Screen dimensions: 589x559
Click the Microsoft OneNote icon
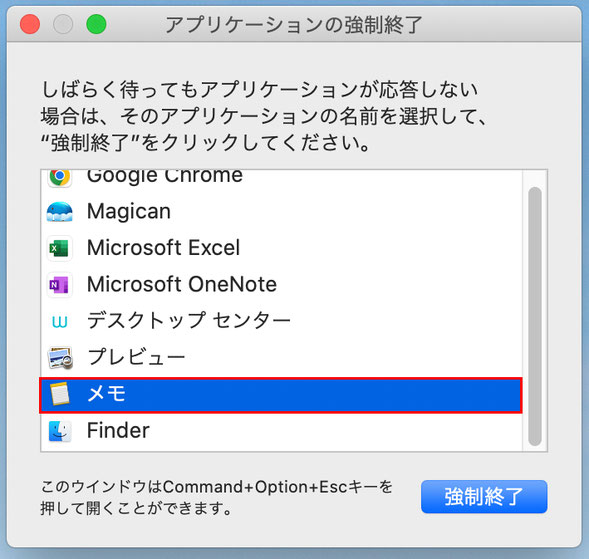click(60, 285)
